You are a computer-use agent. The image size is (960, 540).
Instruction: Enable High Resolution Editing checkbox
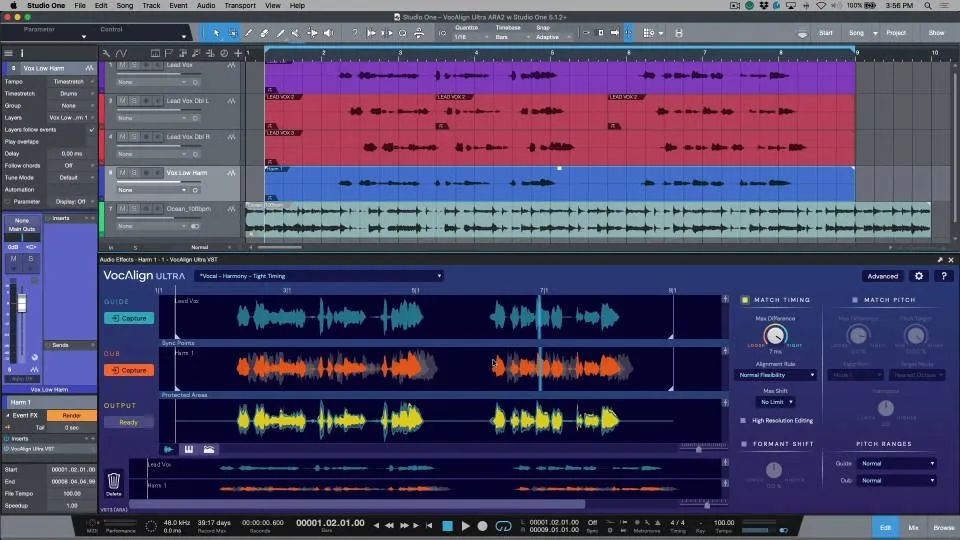click(x=745, y=420)
